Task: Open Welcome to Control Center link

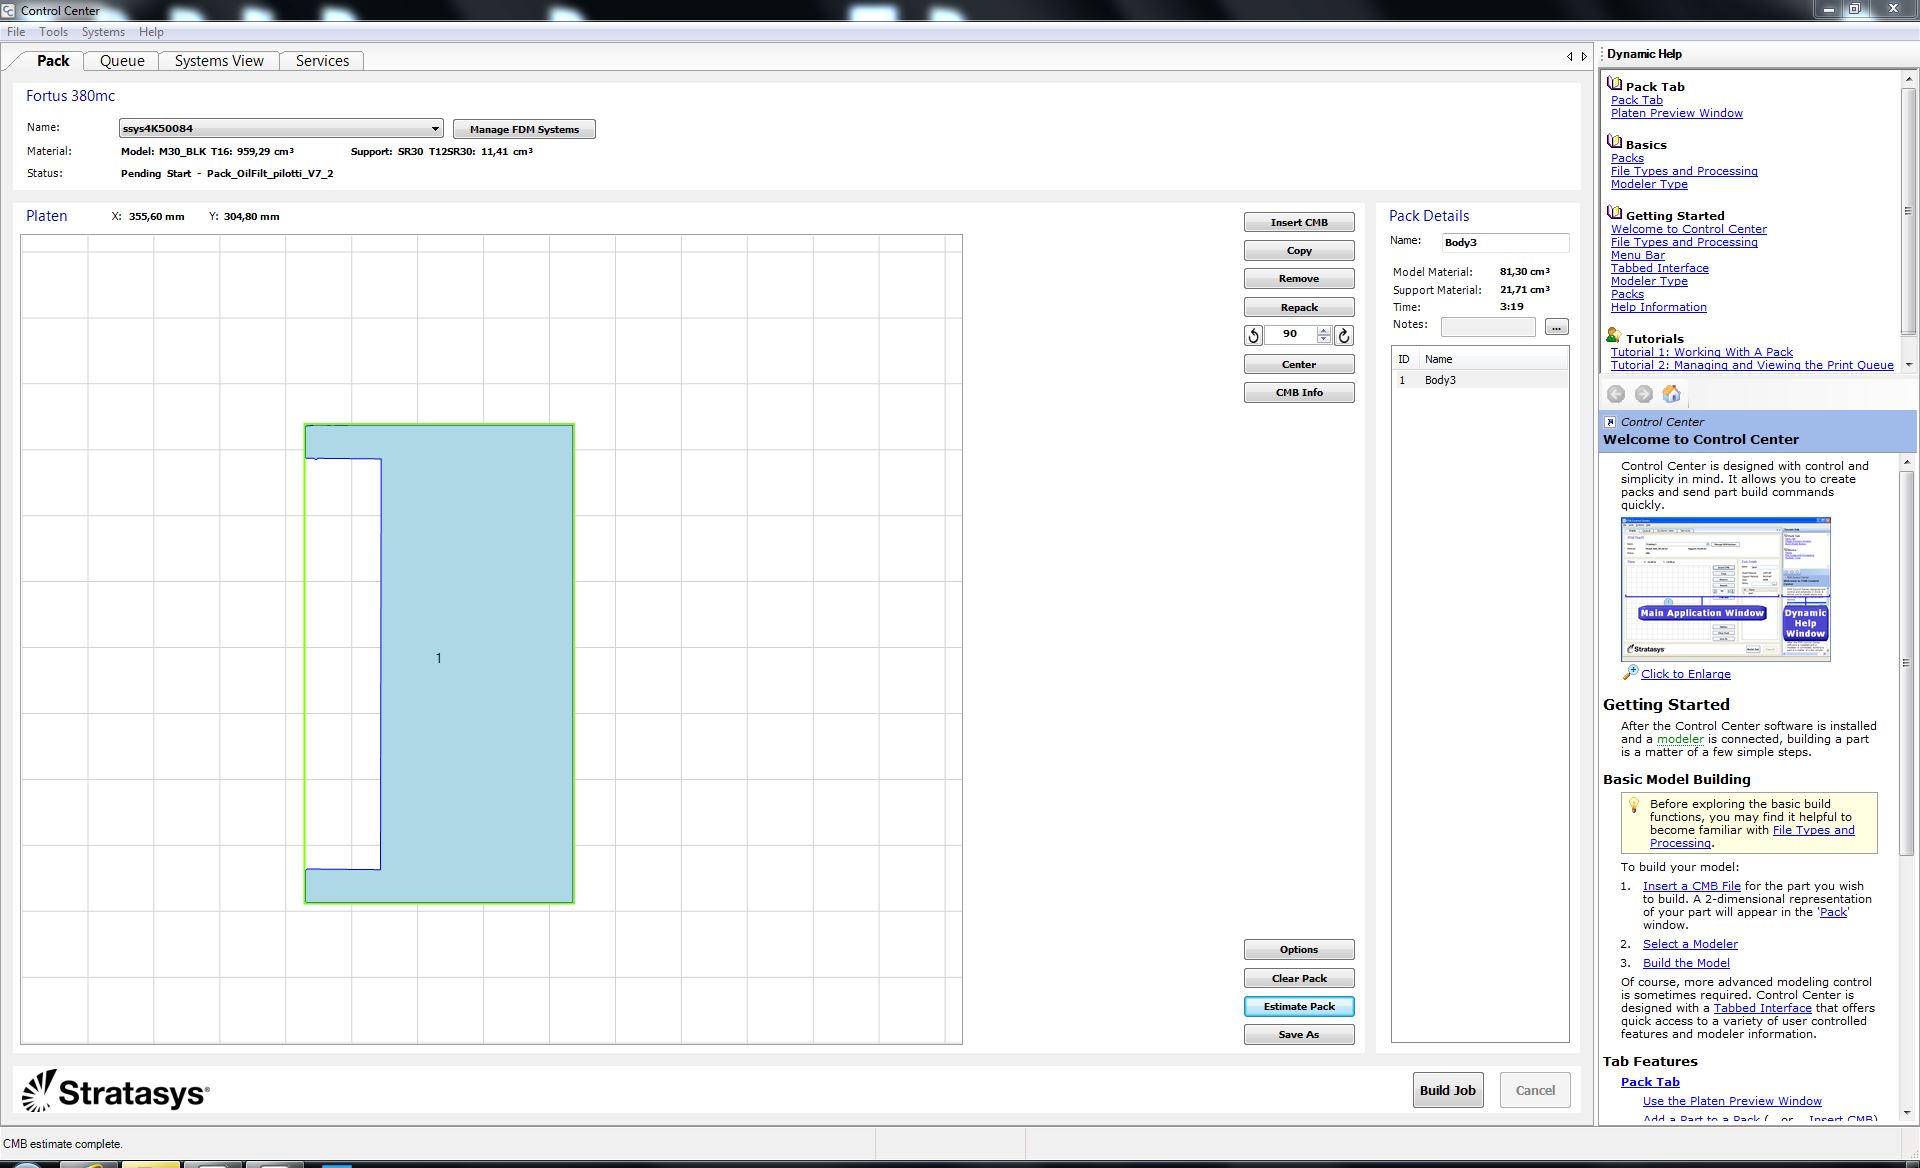Action: 1688,229
